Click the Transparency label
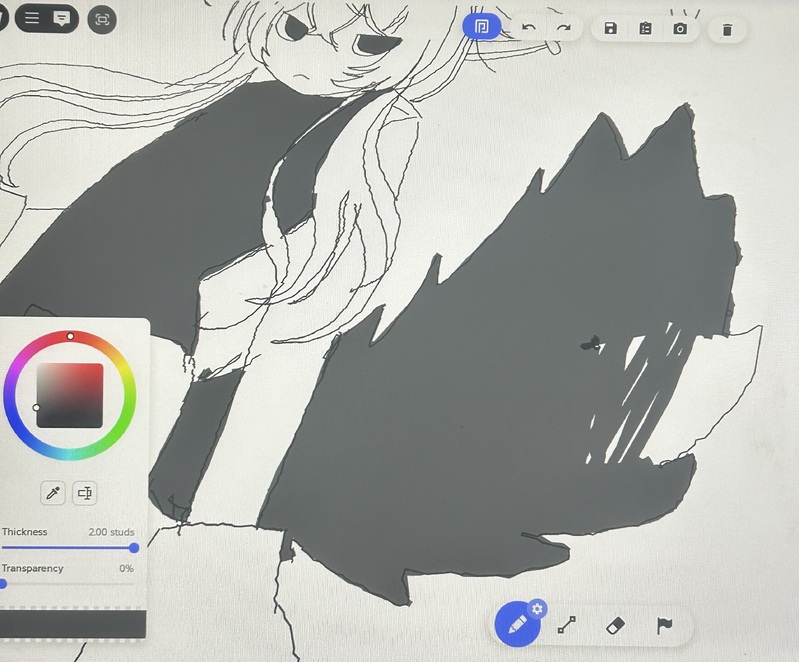The width and height of the screenshot is (799, 662). pyautogui.click(x=32, y=568)
